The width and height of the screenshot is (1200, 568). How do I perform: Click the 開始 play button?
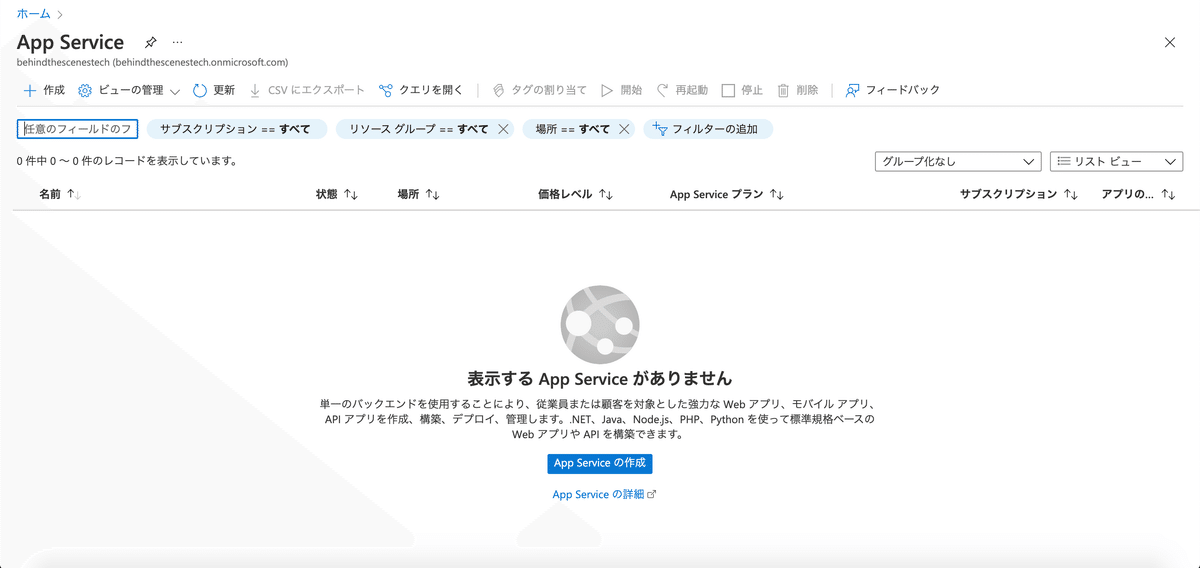(x=621, y=90)
